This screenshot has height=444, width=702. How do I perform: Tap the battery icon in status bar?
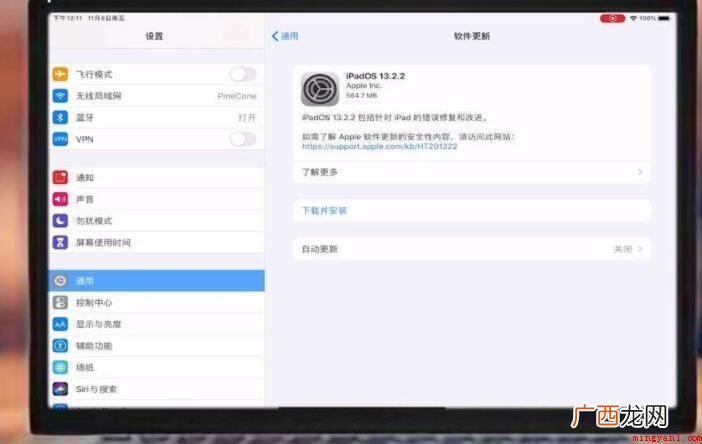[664, 18]
